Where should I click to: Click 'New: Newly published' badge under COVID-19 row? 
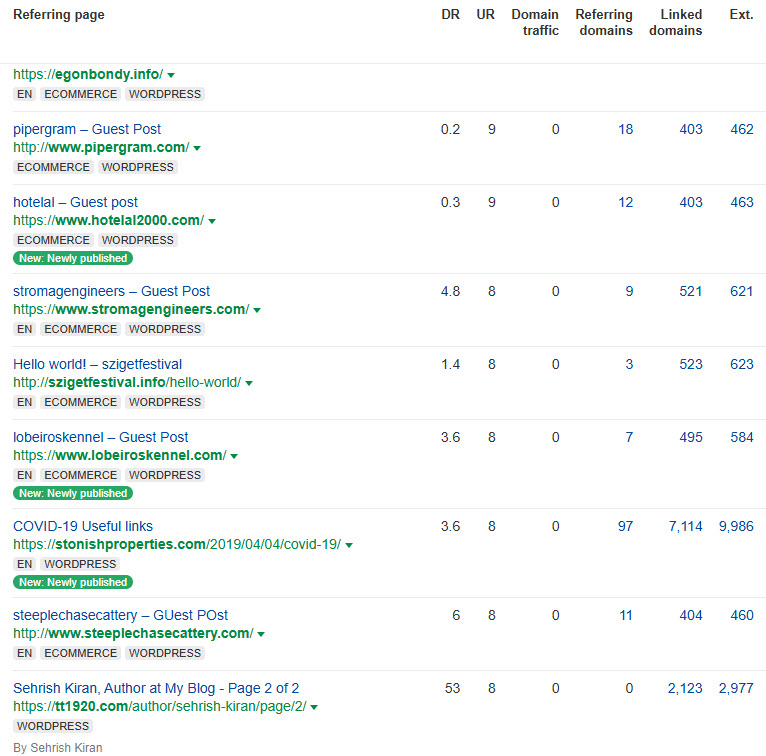[73, 582]
